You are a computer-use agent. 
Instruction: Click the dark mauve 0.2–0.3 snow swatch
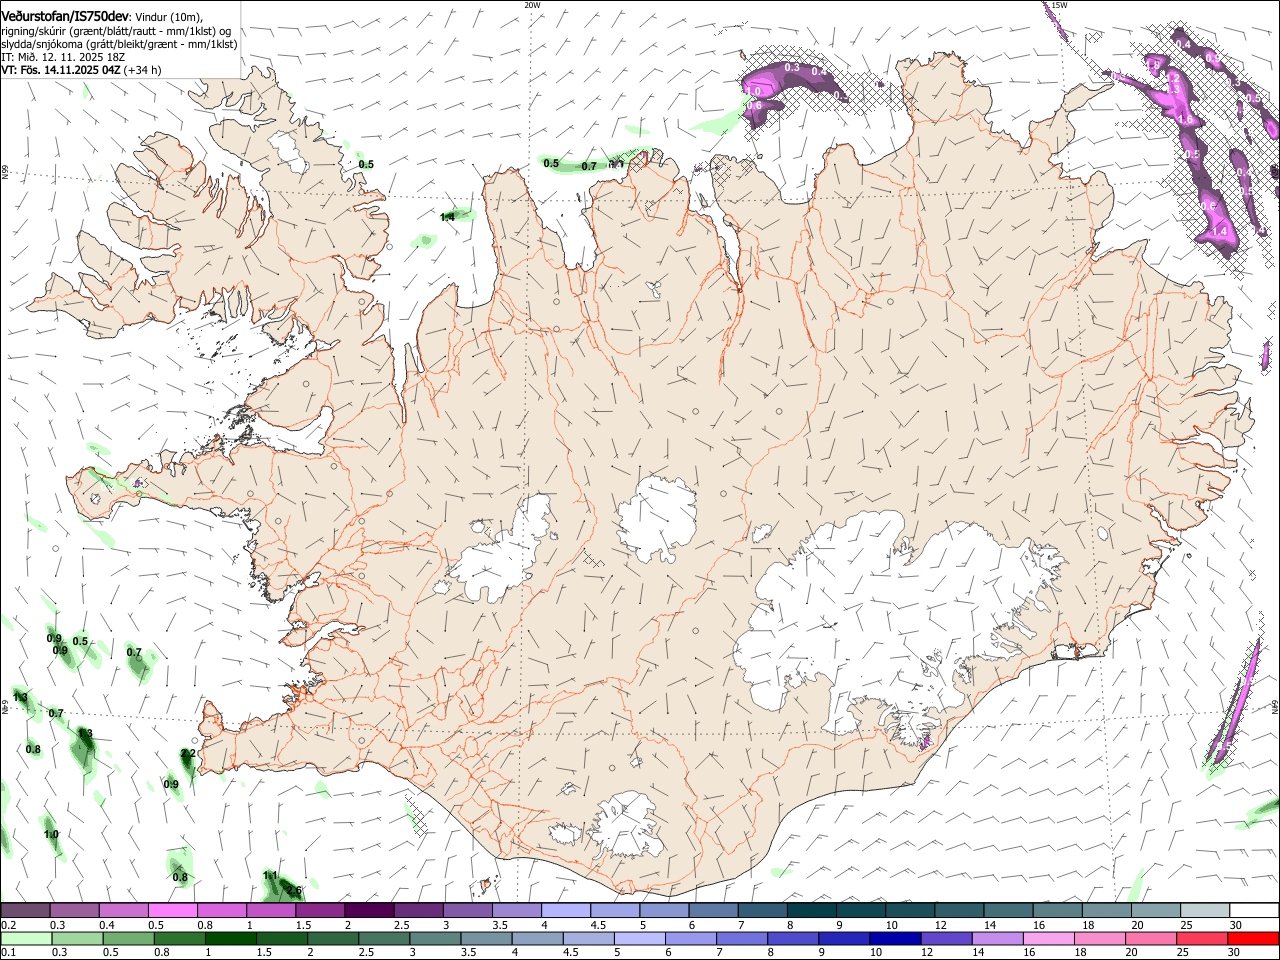[25, 911]
